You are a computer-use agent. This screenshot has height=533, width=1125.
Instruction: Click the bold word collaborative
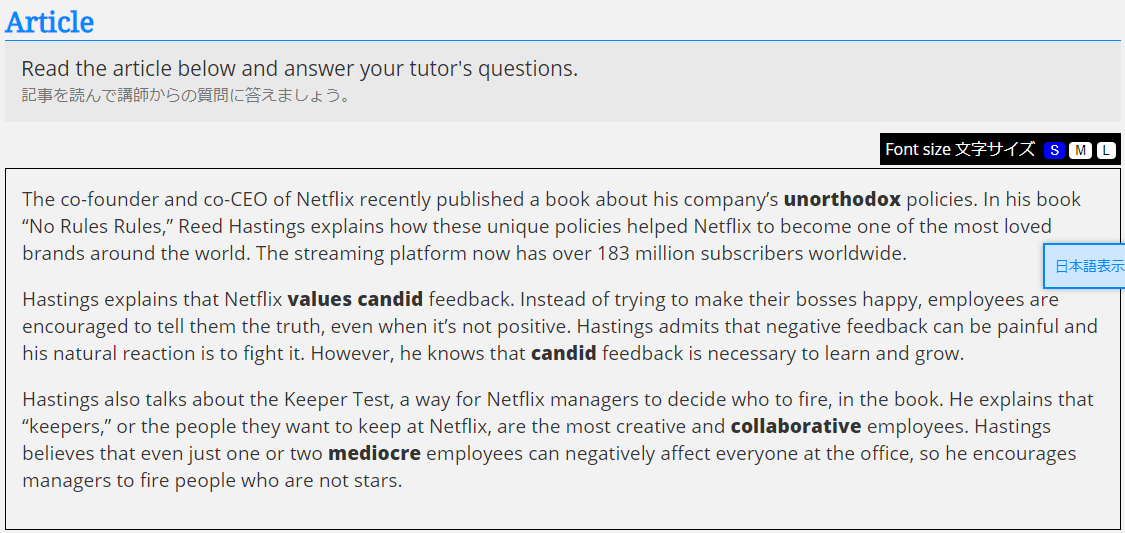click(x=796, y=426)
